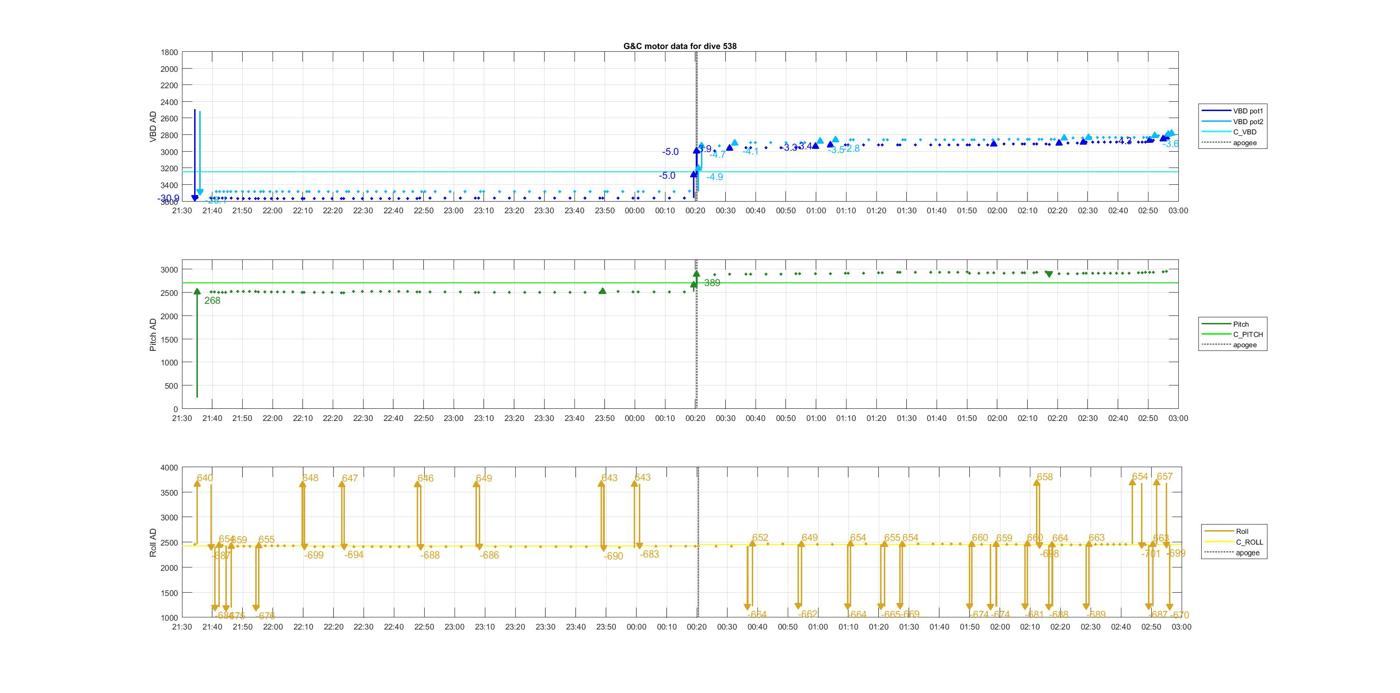Click the "2000" tick on the Pitch AD axis

(170, 316)
